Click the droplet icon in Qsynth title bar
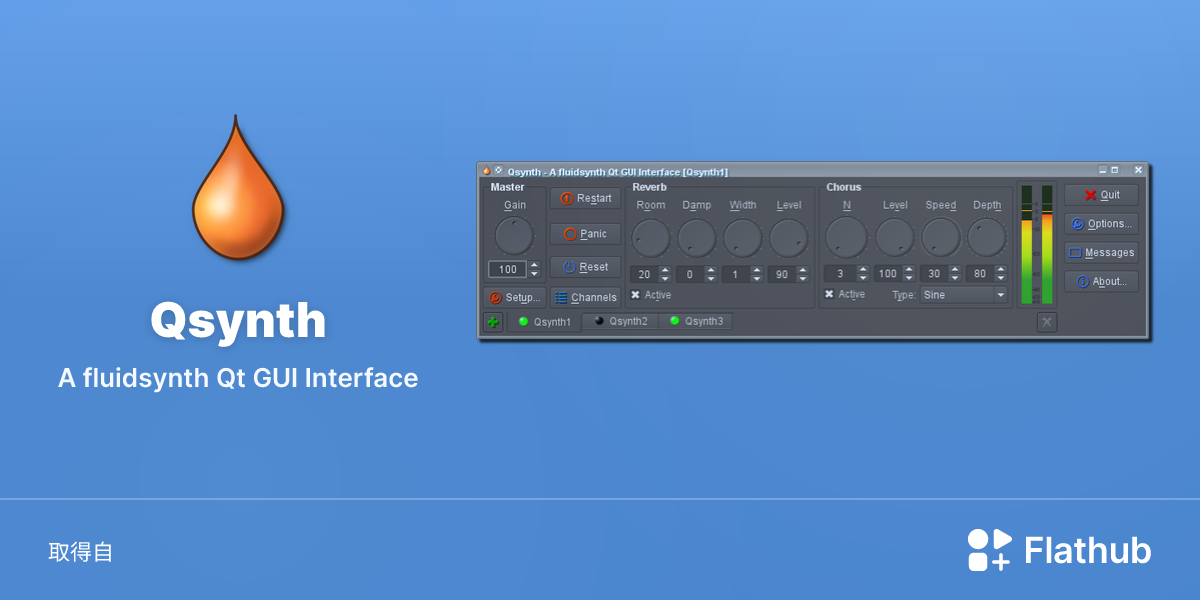Screen dimensions: 1200x600 click(x=486, y=171)
